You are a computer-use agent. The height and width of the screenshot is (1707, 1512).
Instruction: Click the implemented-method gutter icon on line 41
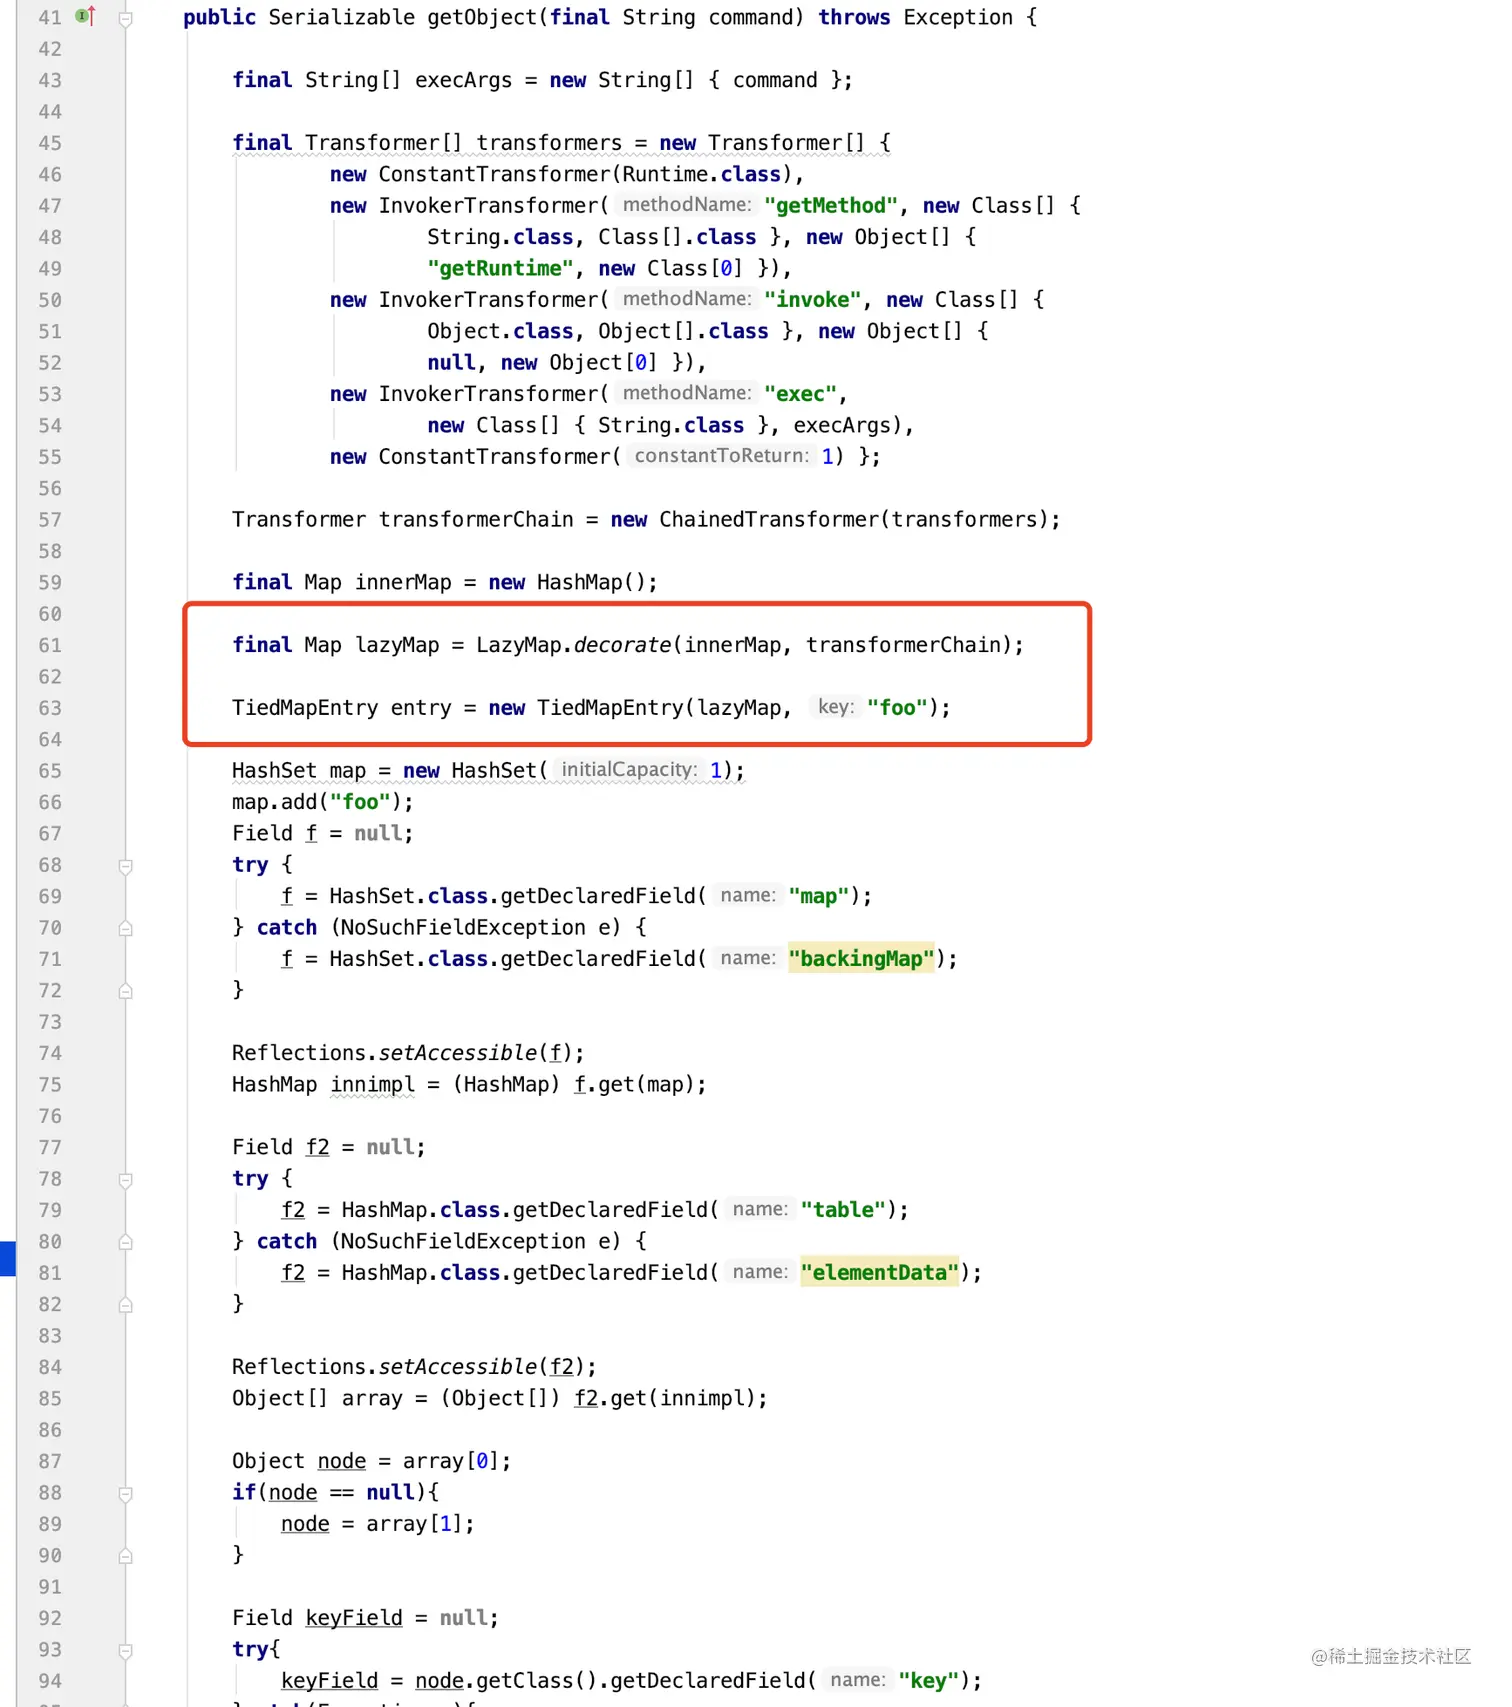click(x=86, y=16)
